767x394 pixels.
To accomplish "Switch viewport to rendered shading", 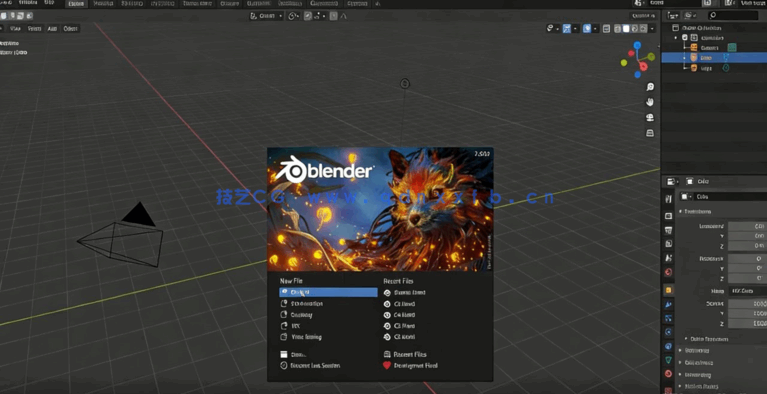I will click(x=643, y=28).
